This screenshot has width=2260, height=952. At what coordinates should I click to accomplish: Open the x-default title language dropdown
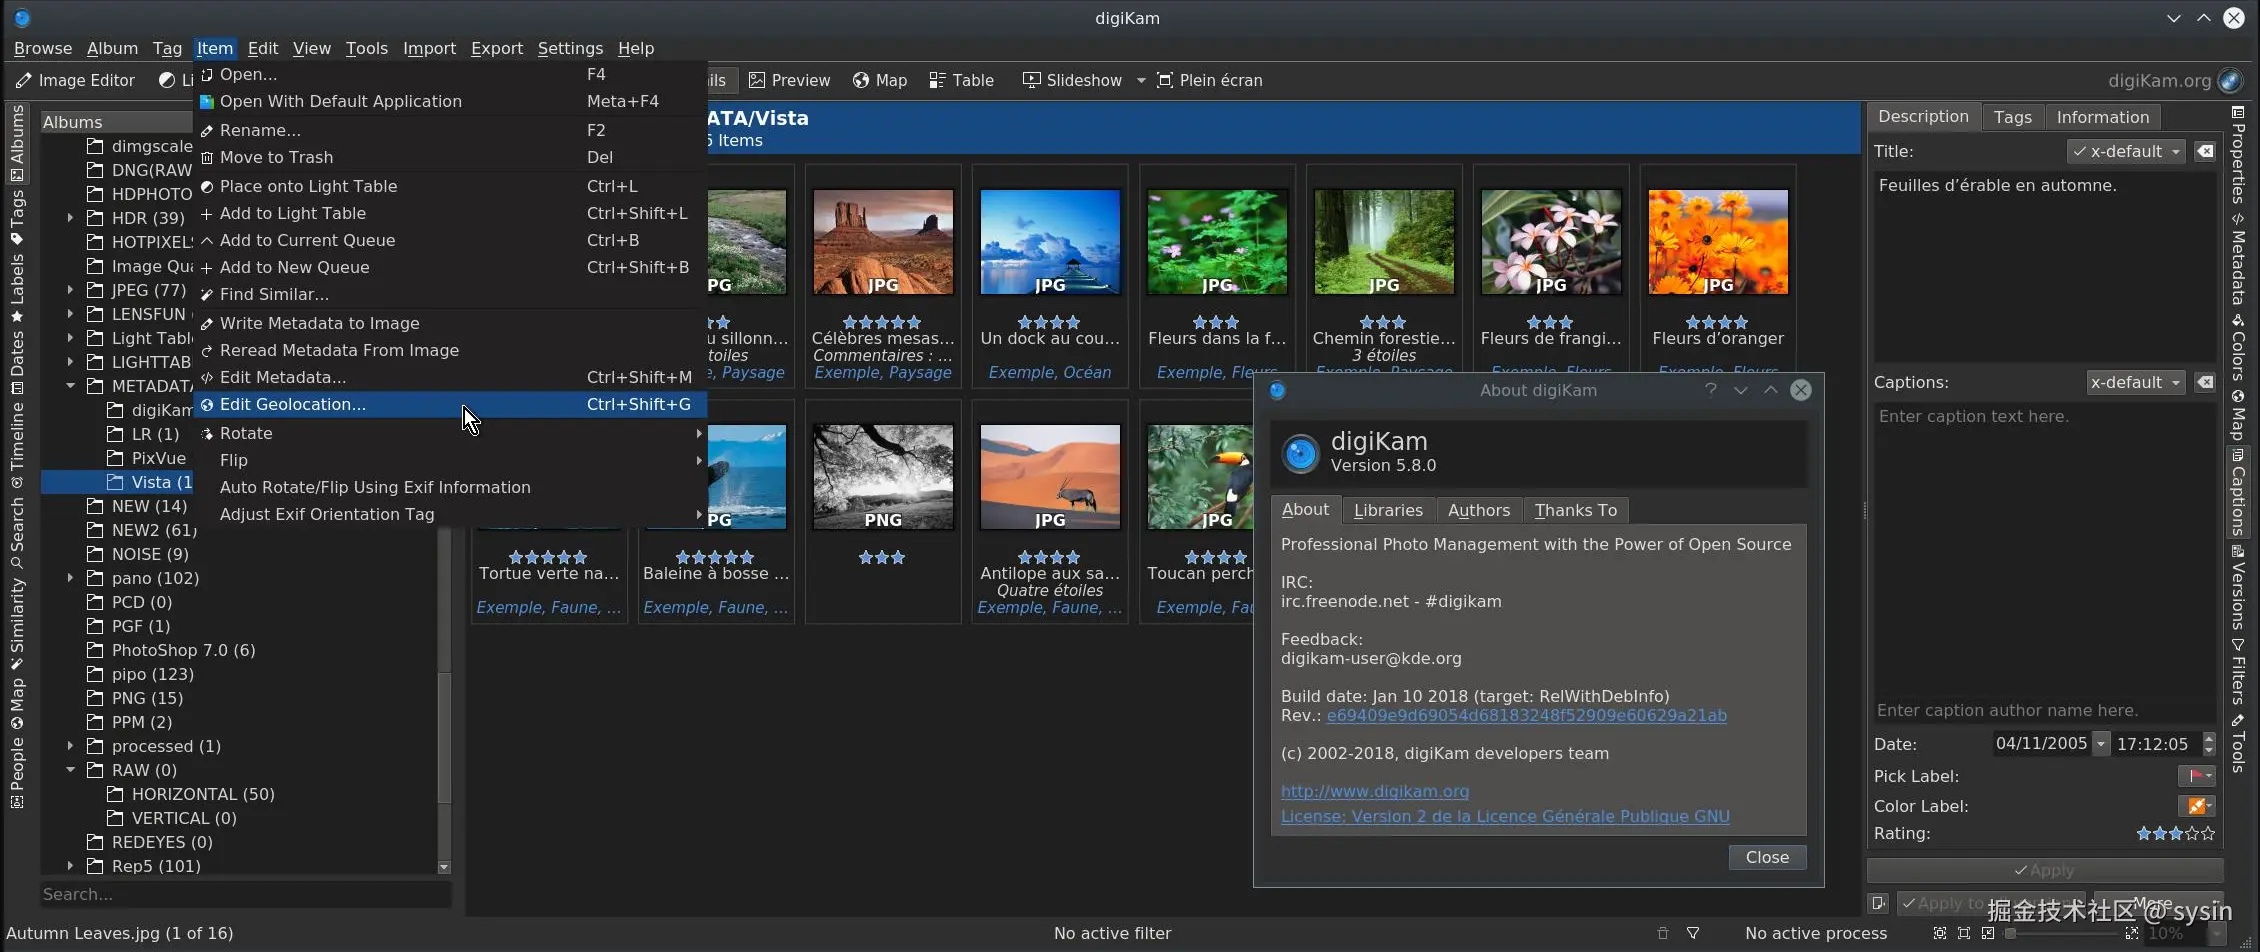[2124, 151]
